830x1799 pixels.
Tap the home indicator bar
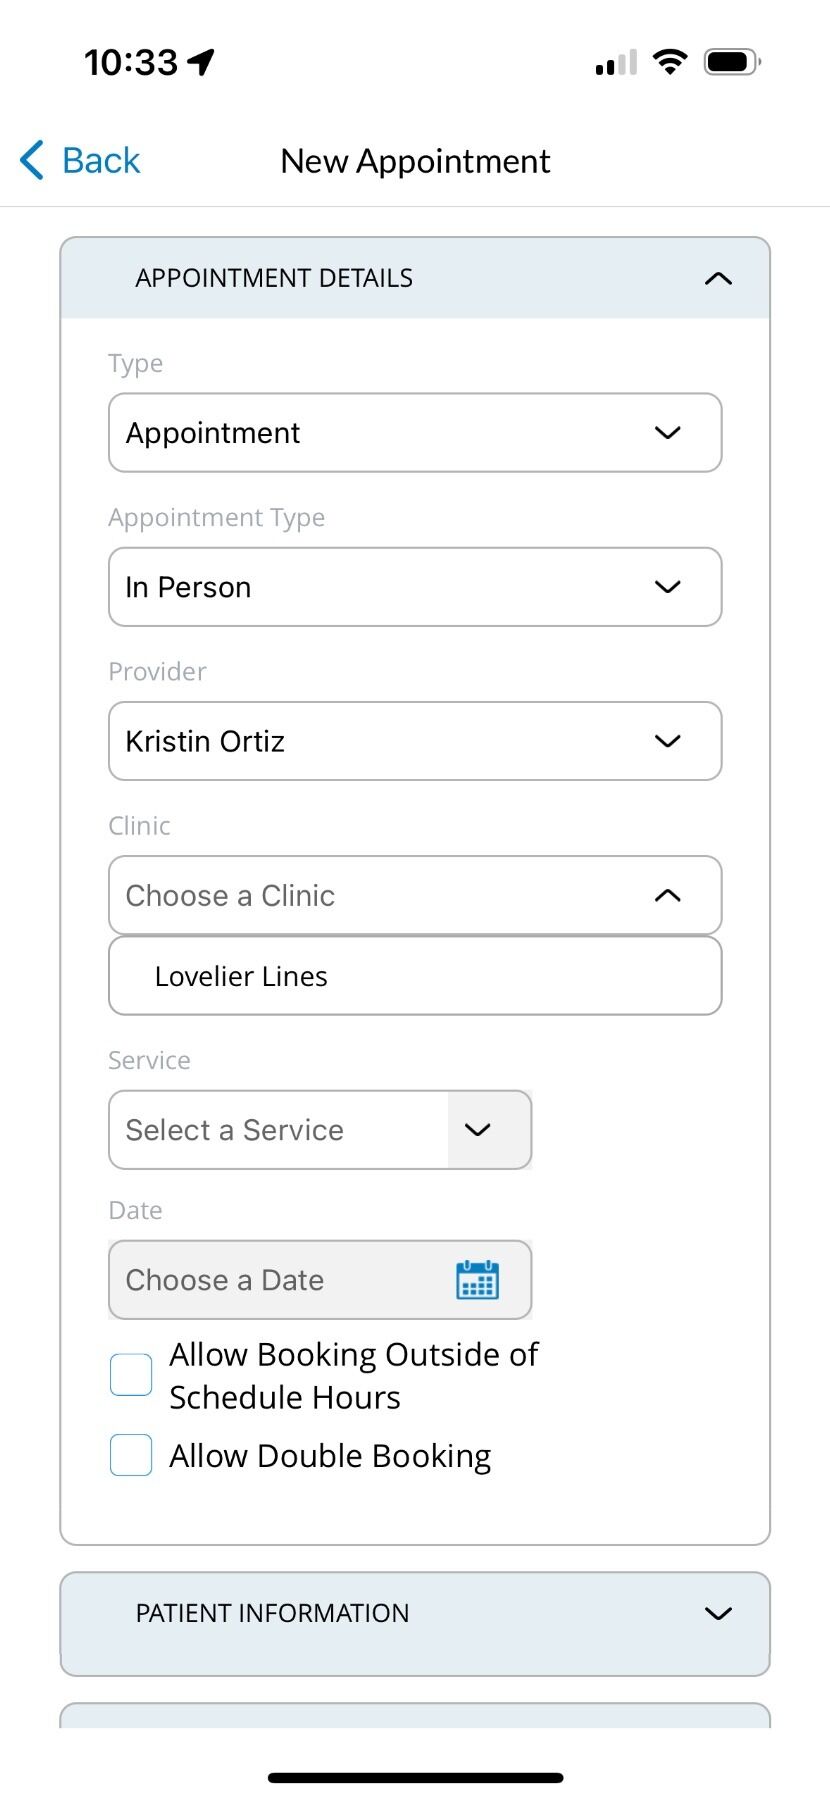point(415,1777)
